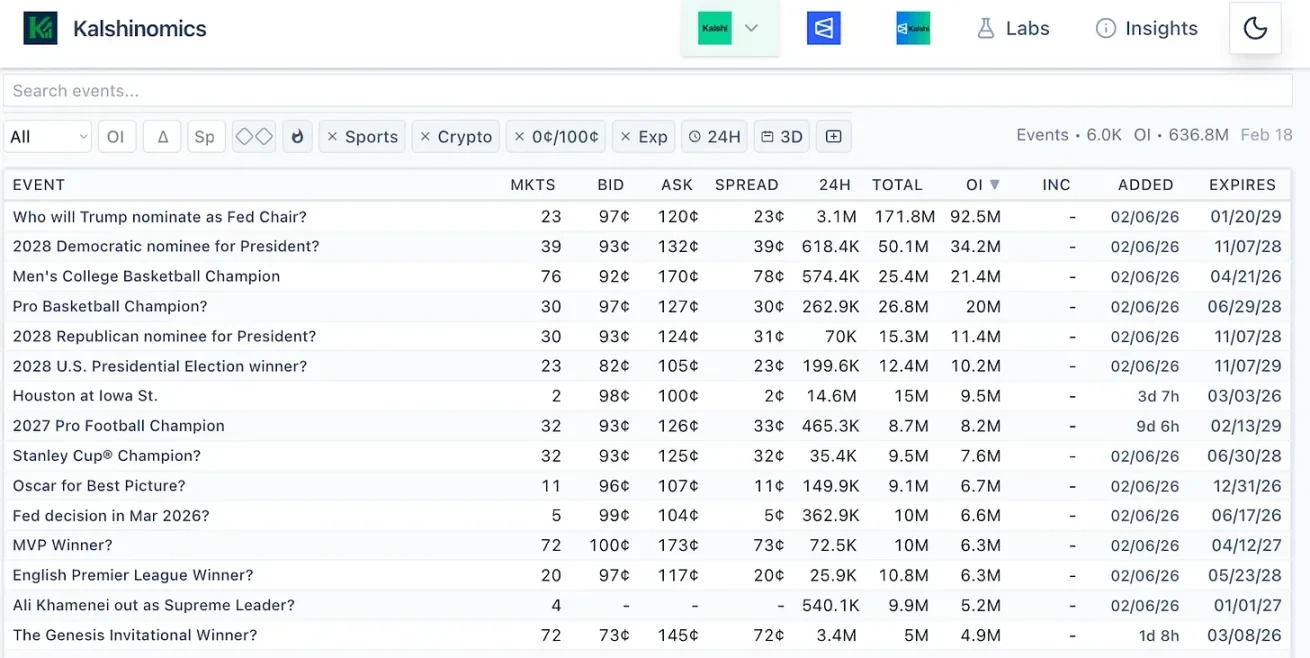1310x658 pixels.
Task: Click the teal Kalshi icon next to Labs
Action: [912, 28]
